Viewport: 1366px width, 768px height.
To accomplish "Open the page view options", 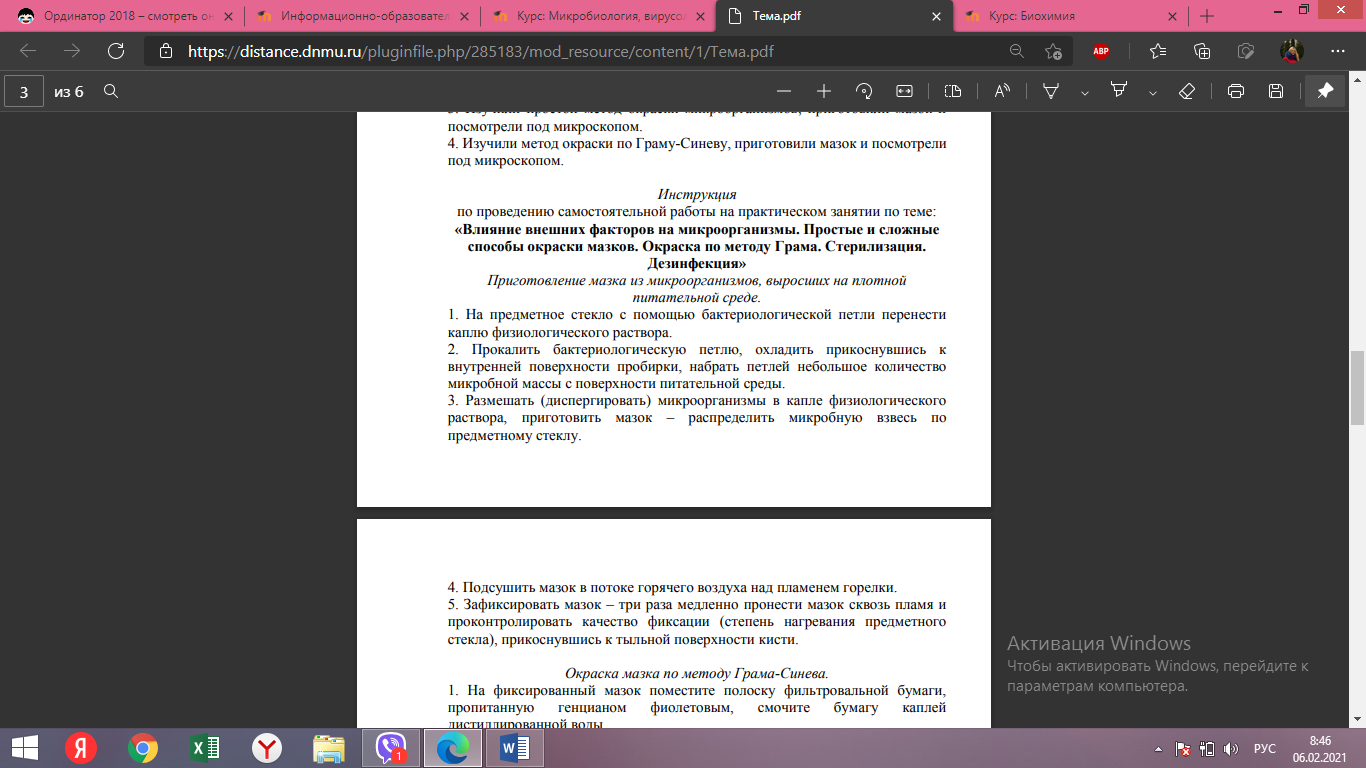I will [953, 91].
